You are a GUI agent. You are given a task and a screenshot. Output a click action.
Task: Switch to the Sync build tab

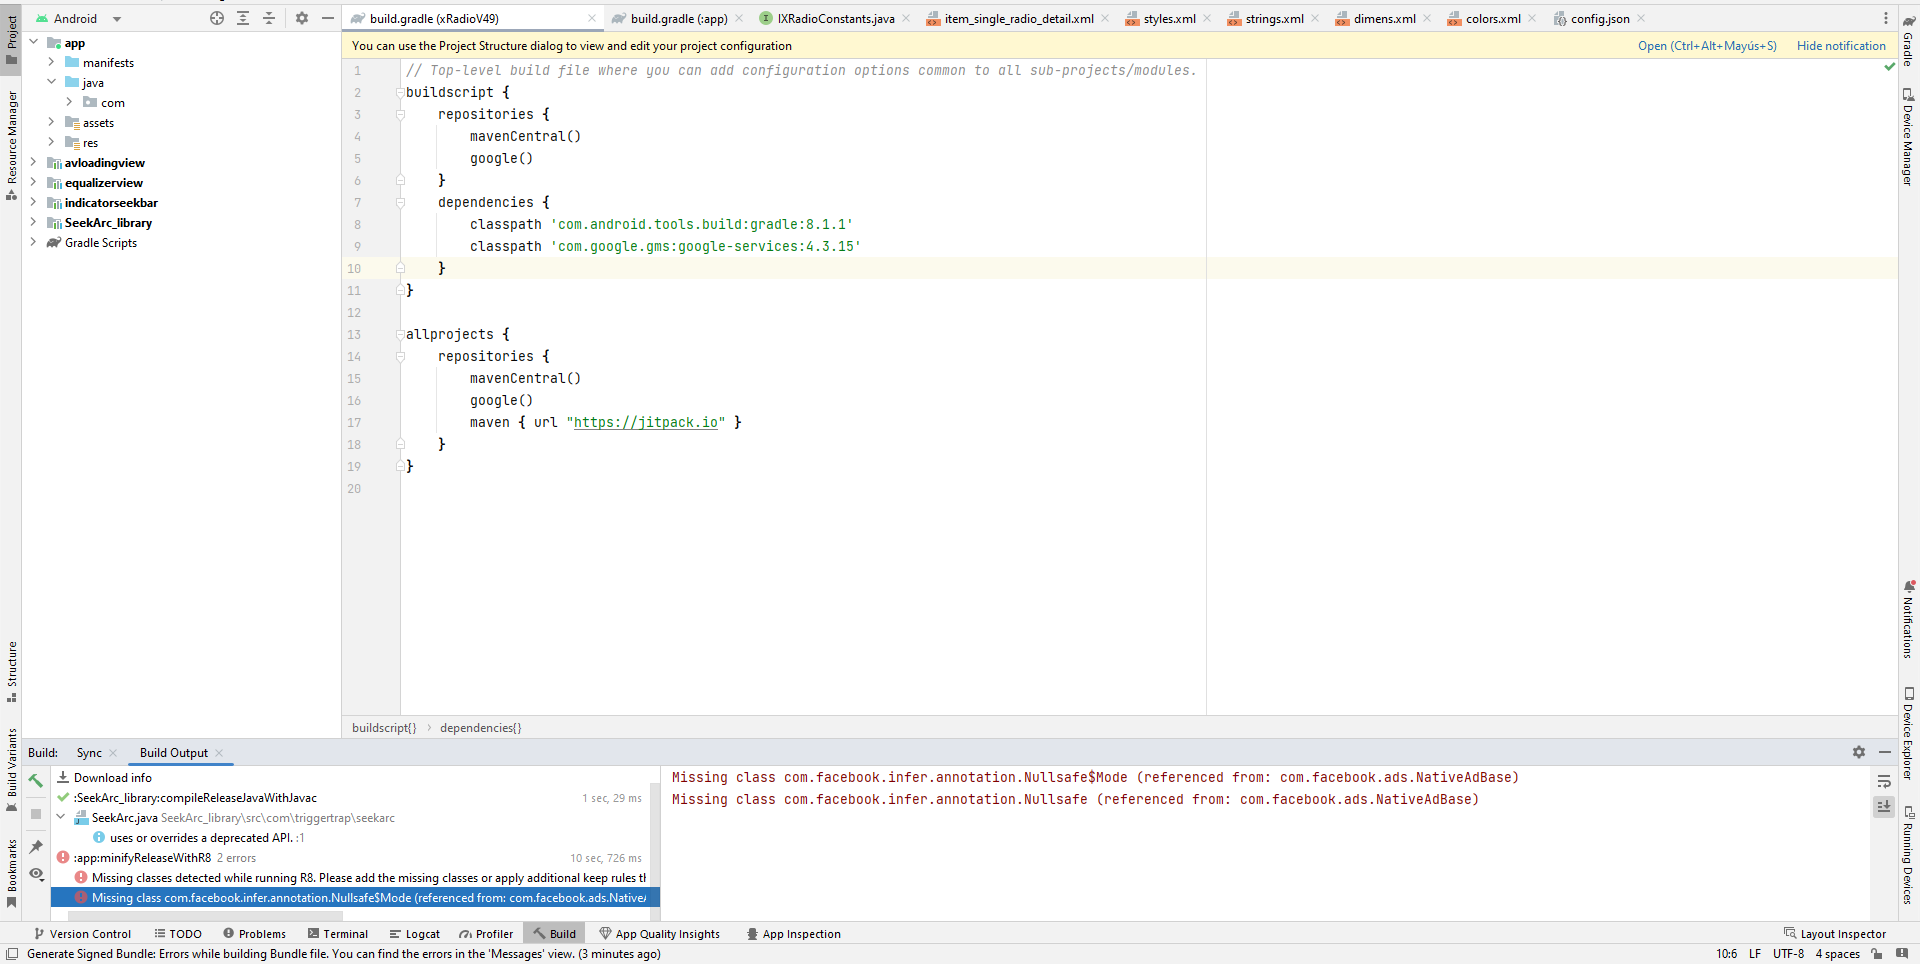pyautogui.click(x=89, y=753)
